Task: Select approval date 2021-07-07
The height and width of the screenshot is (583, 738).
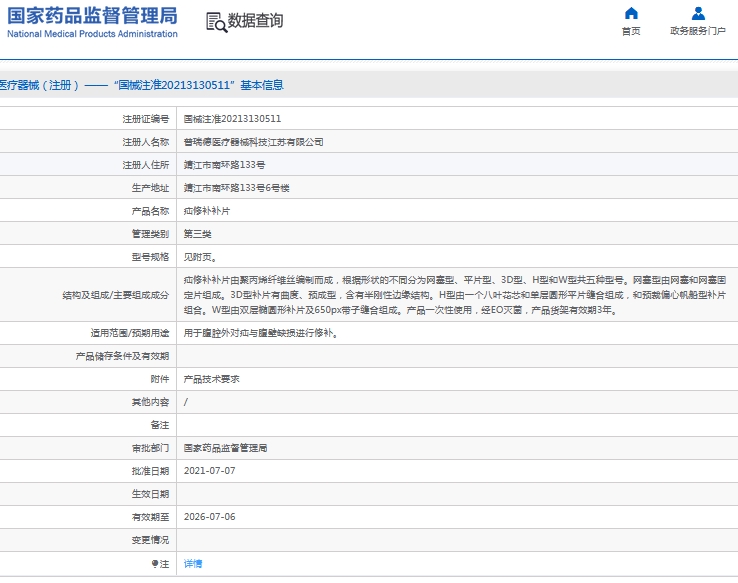Action: point(209,471)
